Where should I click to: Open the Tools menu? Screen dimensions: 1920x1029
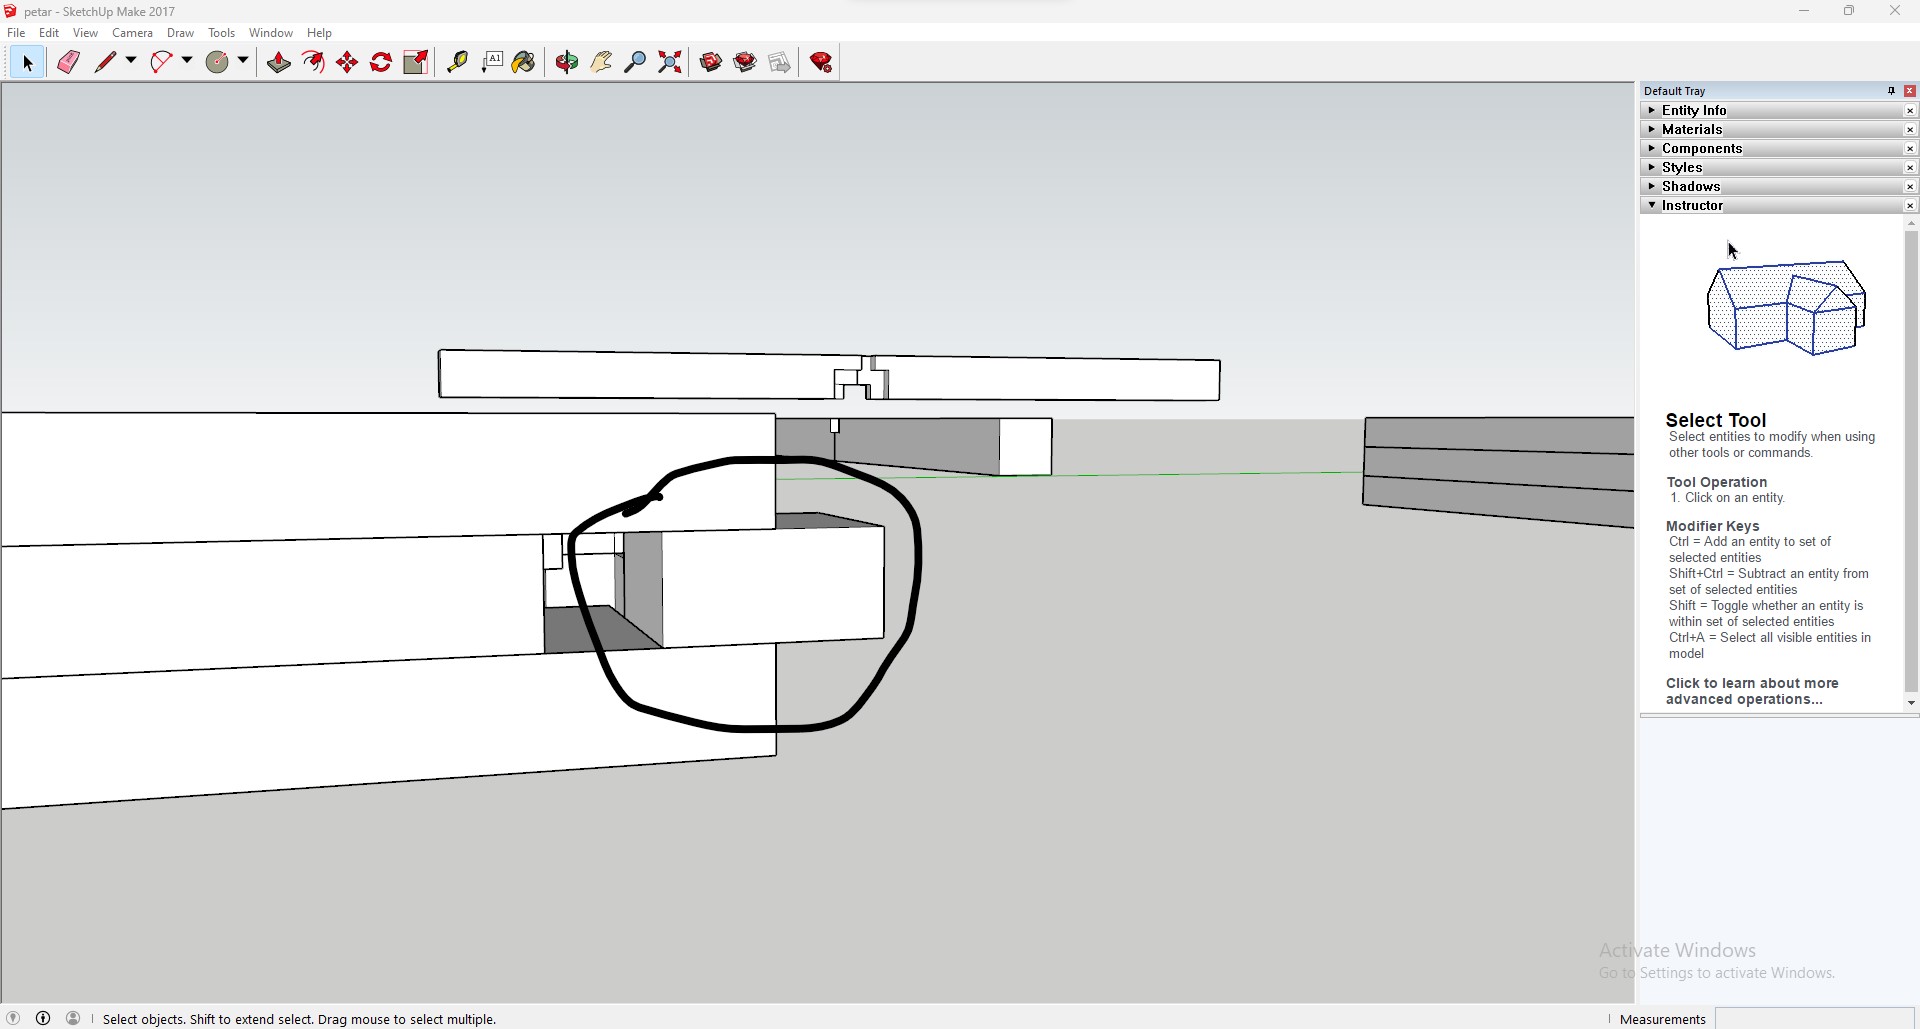tap(222, 33)
